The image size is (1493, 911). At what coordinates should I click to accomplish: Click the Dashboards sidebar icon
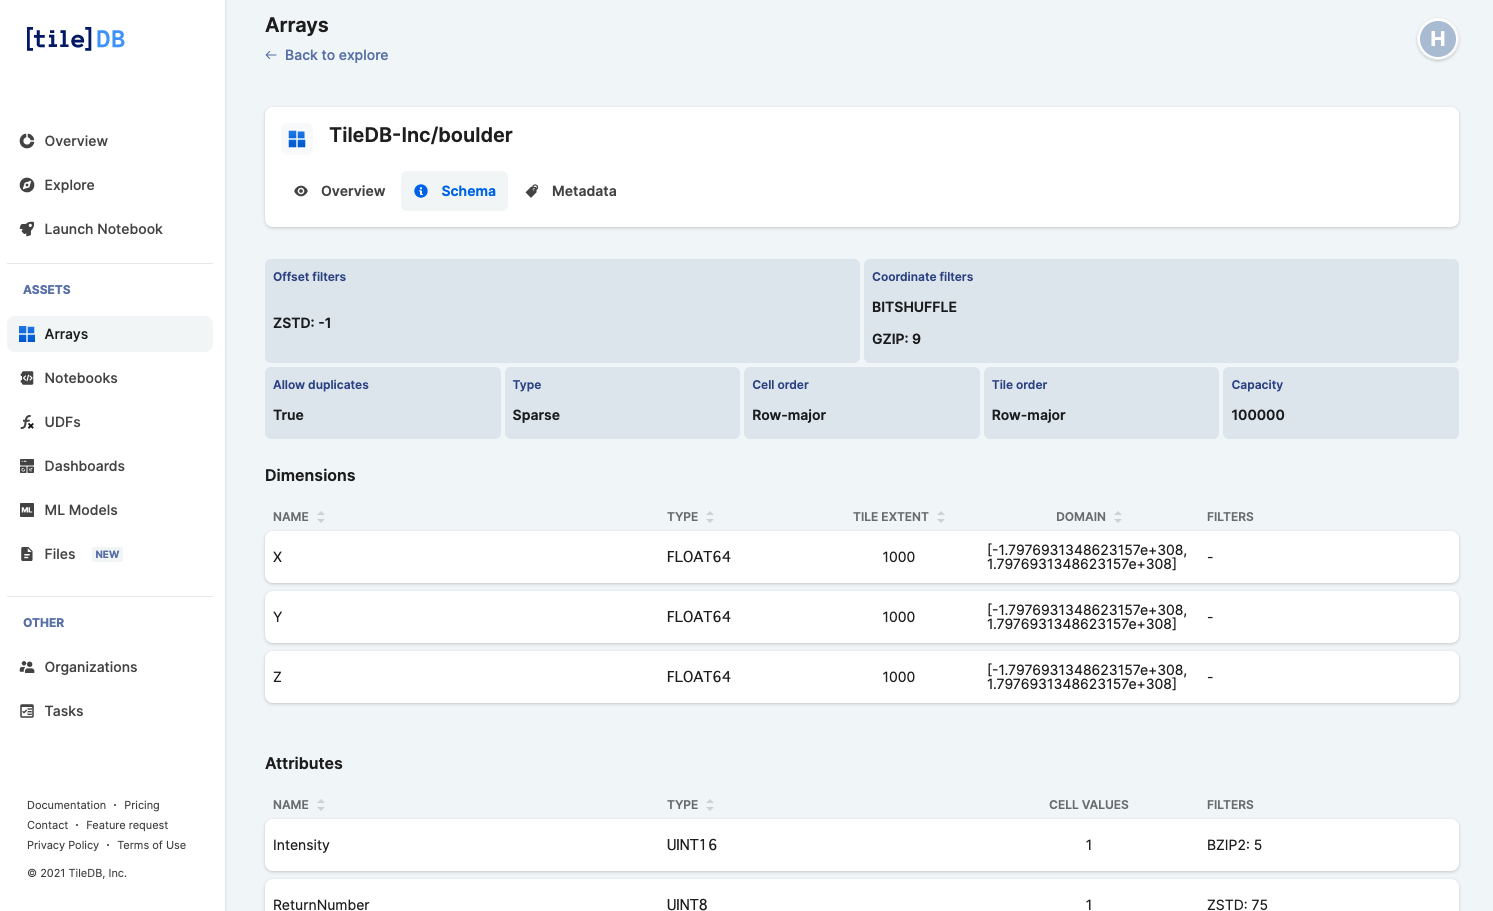27,466
